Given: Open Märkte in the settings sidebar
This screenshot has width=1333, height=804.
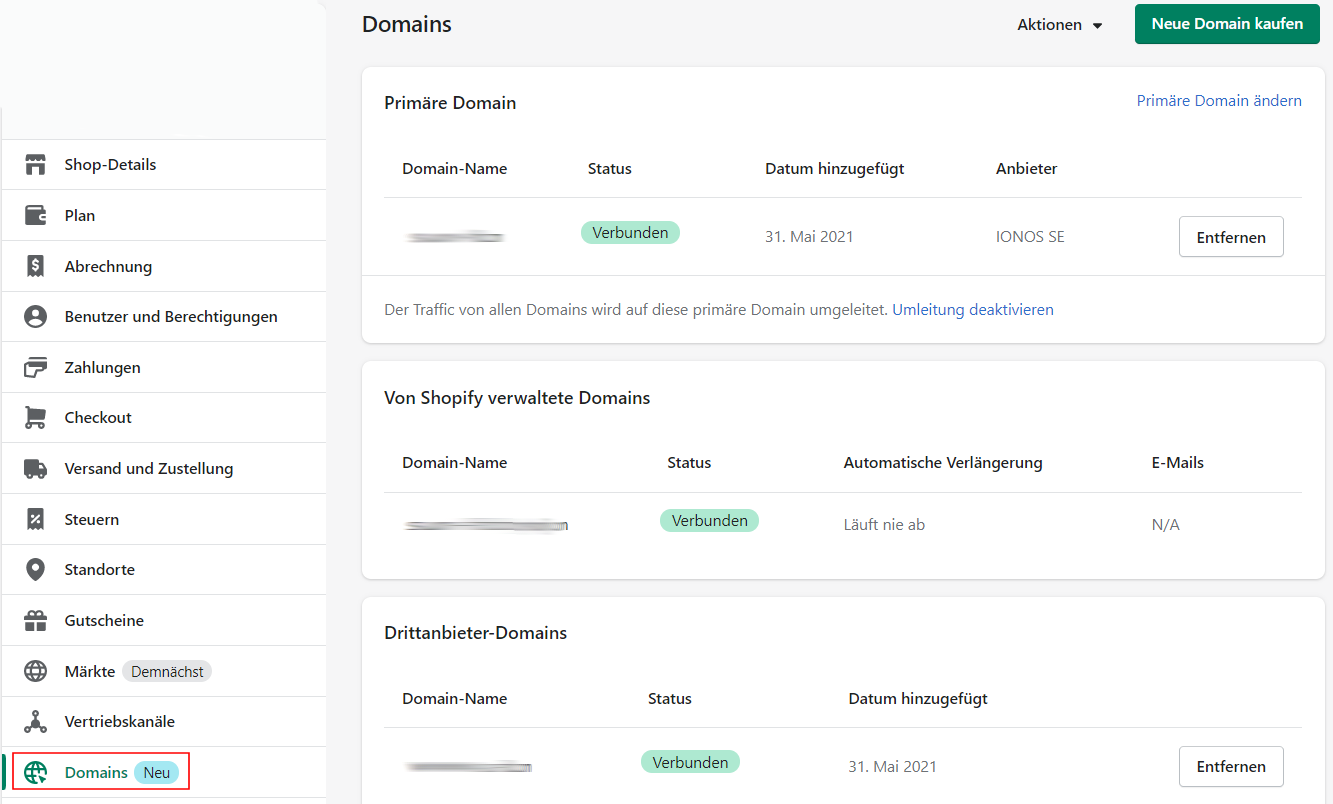Looking at the screenshot, I should (x=90, y=672).
